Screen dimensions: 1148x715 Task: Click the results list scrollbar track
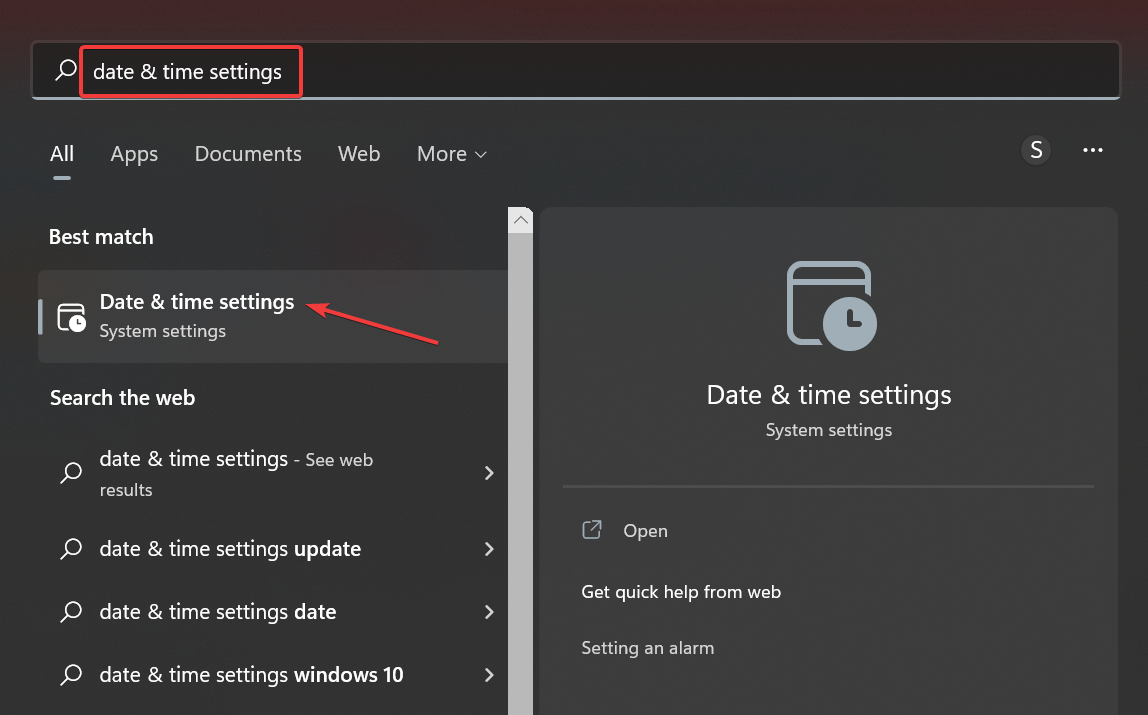click(521, 473)
